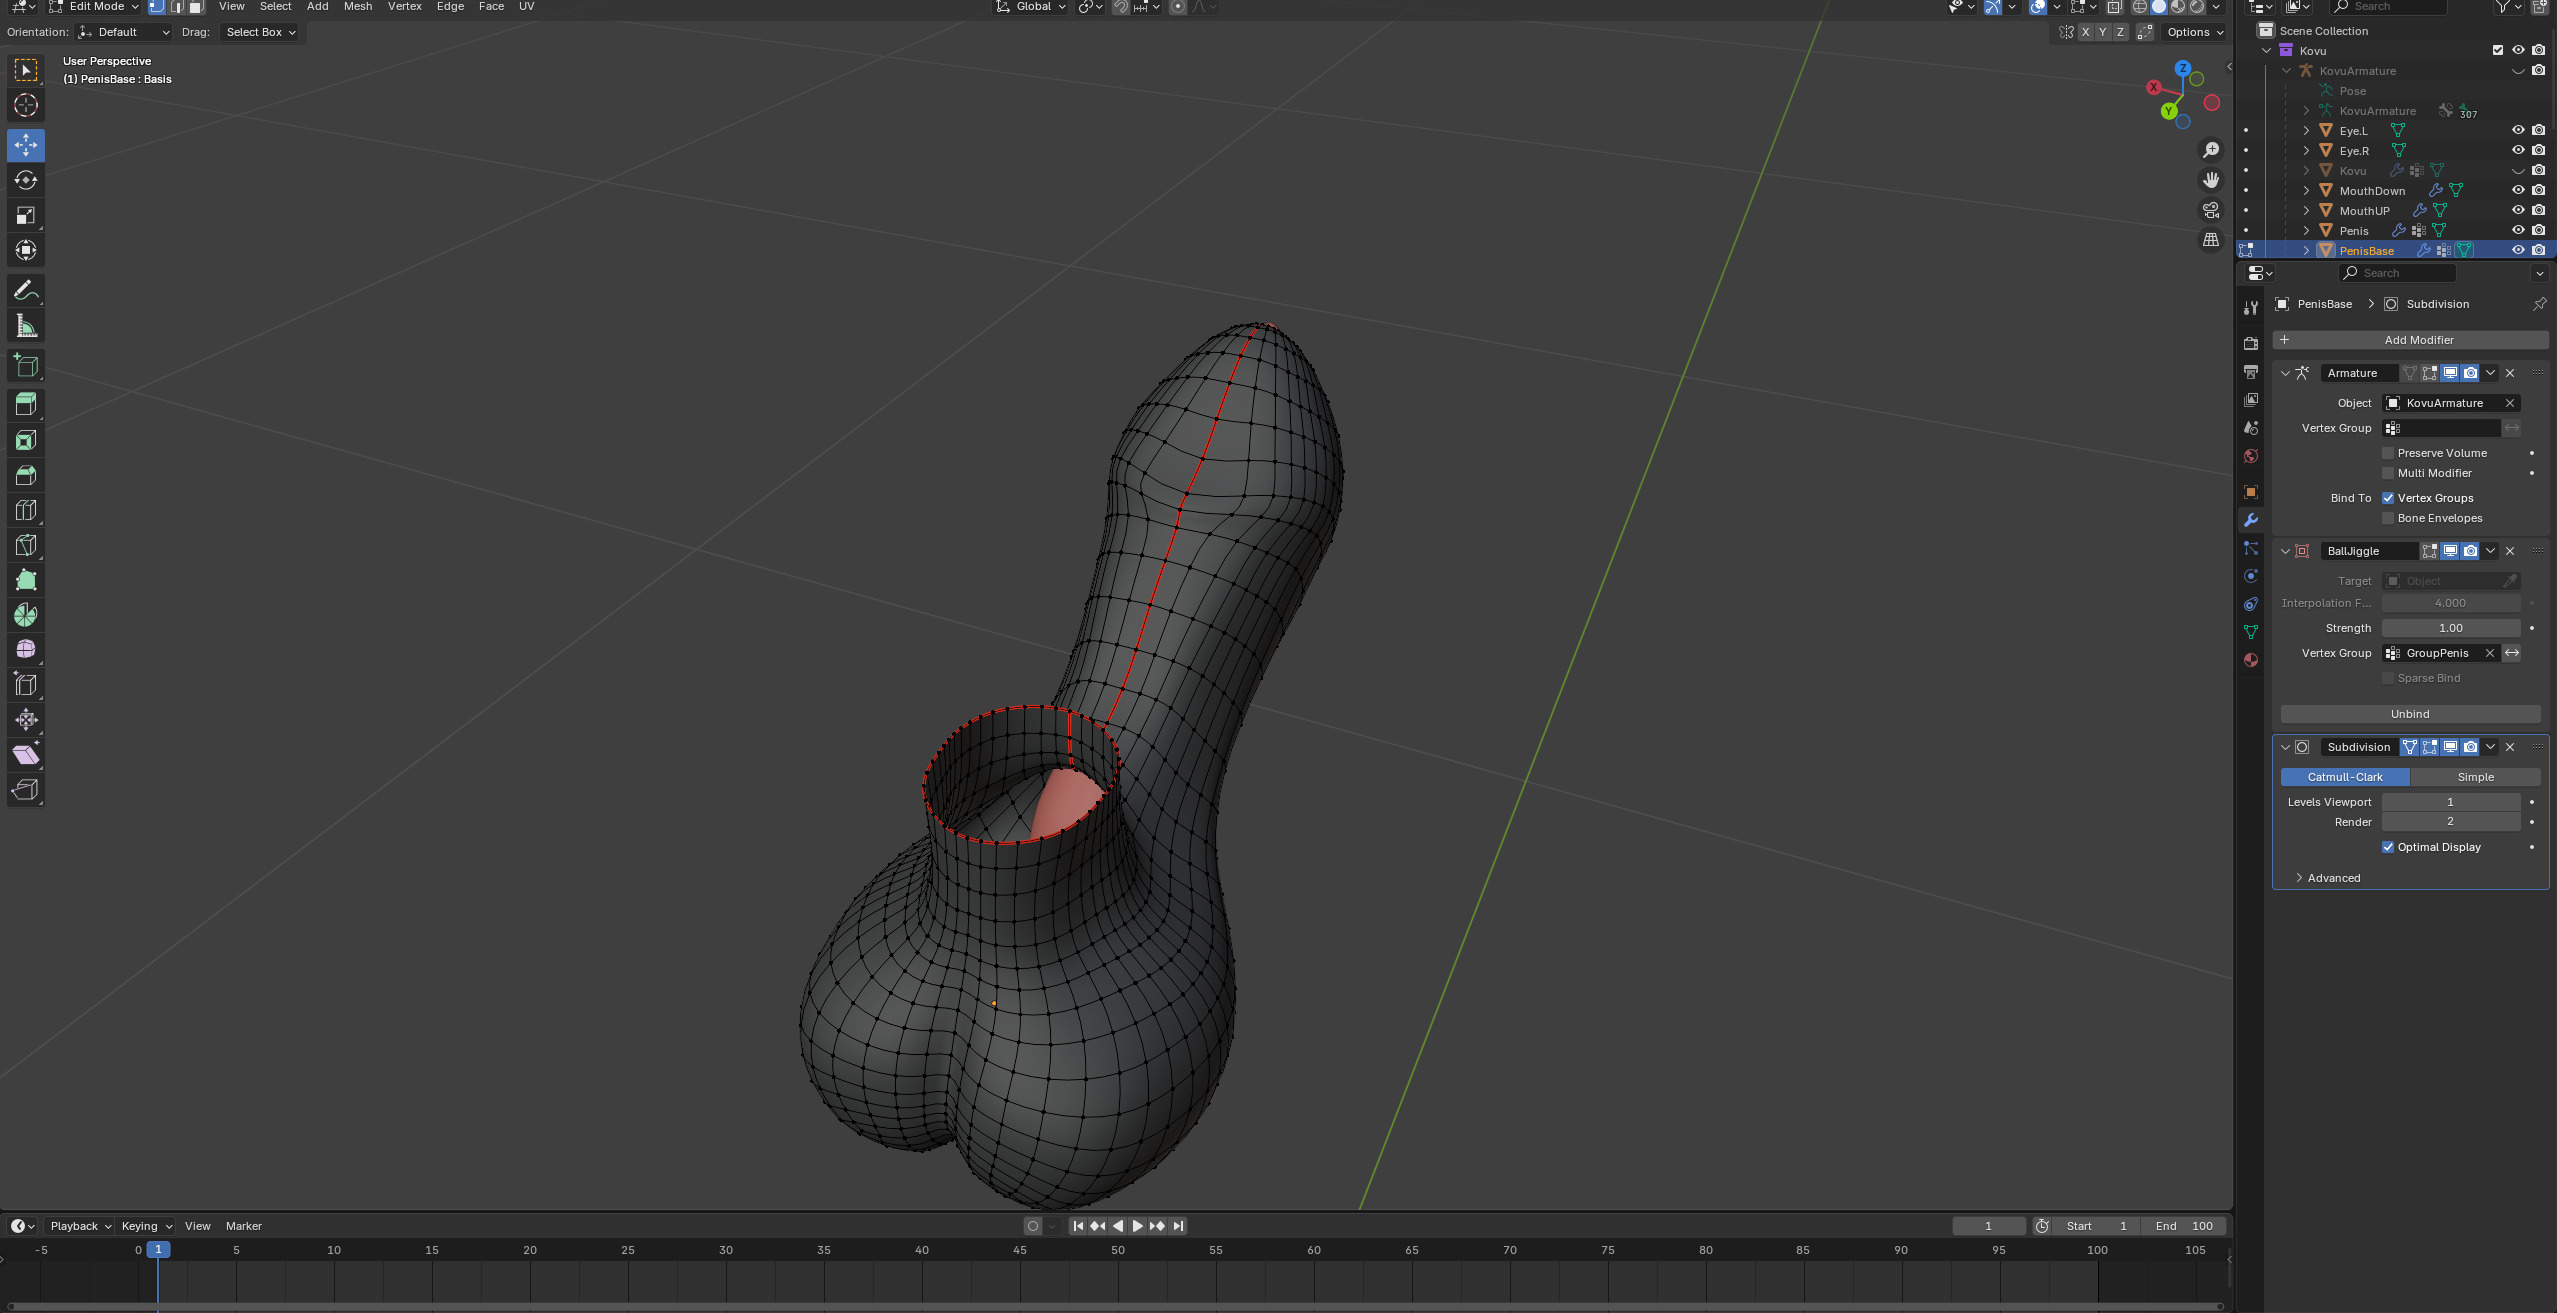Screen dimensions: 2557x1313
Task: Hide the Eye.L object in outliner
Action: (x=2518, y=131)
